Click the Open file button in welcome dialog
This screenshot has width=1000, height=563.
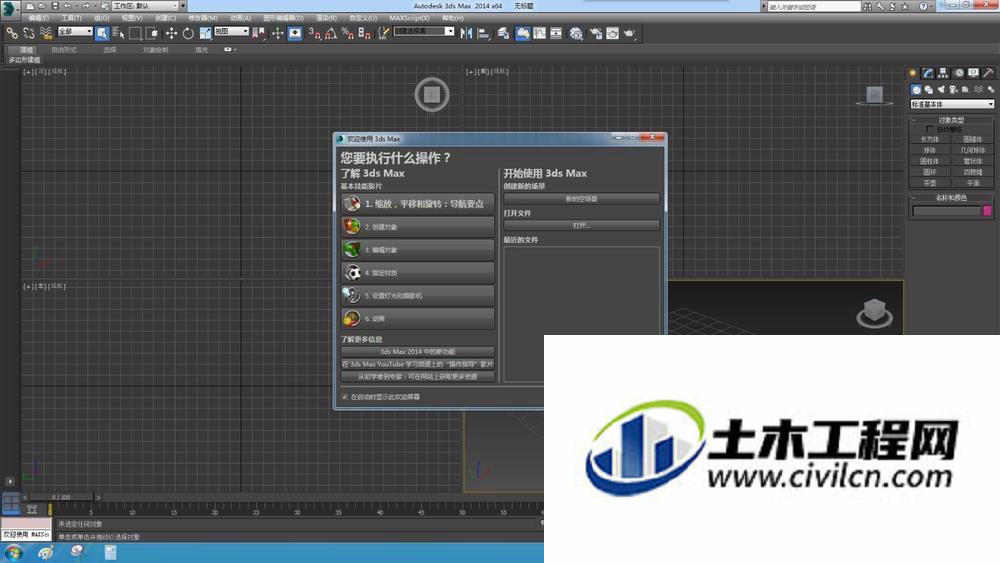(x=582, y=225)
